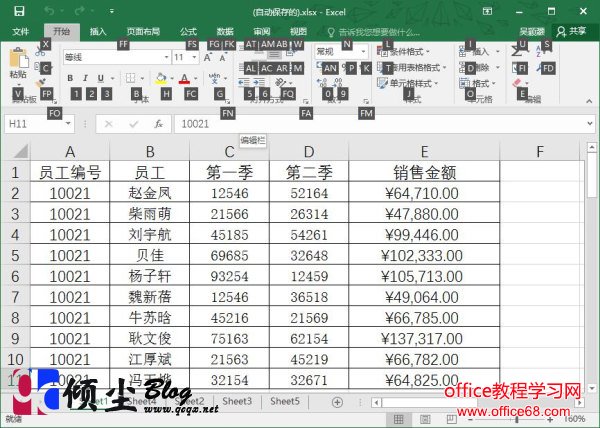600x428 pixels.
Task: Click the 格式 cells button
Action: pos(476,83)
